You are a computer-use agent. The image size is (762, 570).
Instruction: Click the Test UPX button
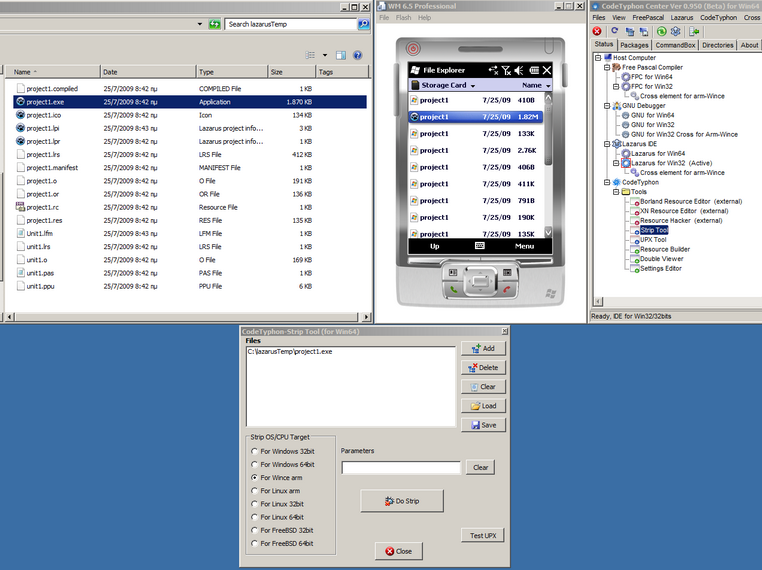[483, 535]
